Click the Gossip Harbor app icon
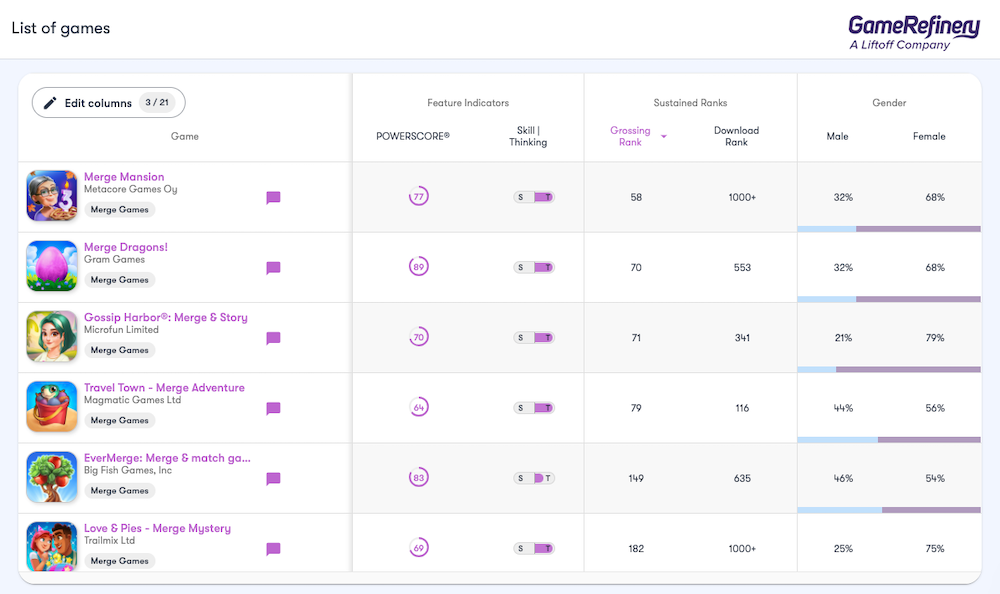This screenshot has width=1000, height=594. coord(52,336)
